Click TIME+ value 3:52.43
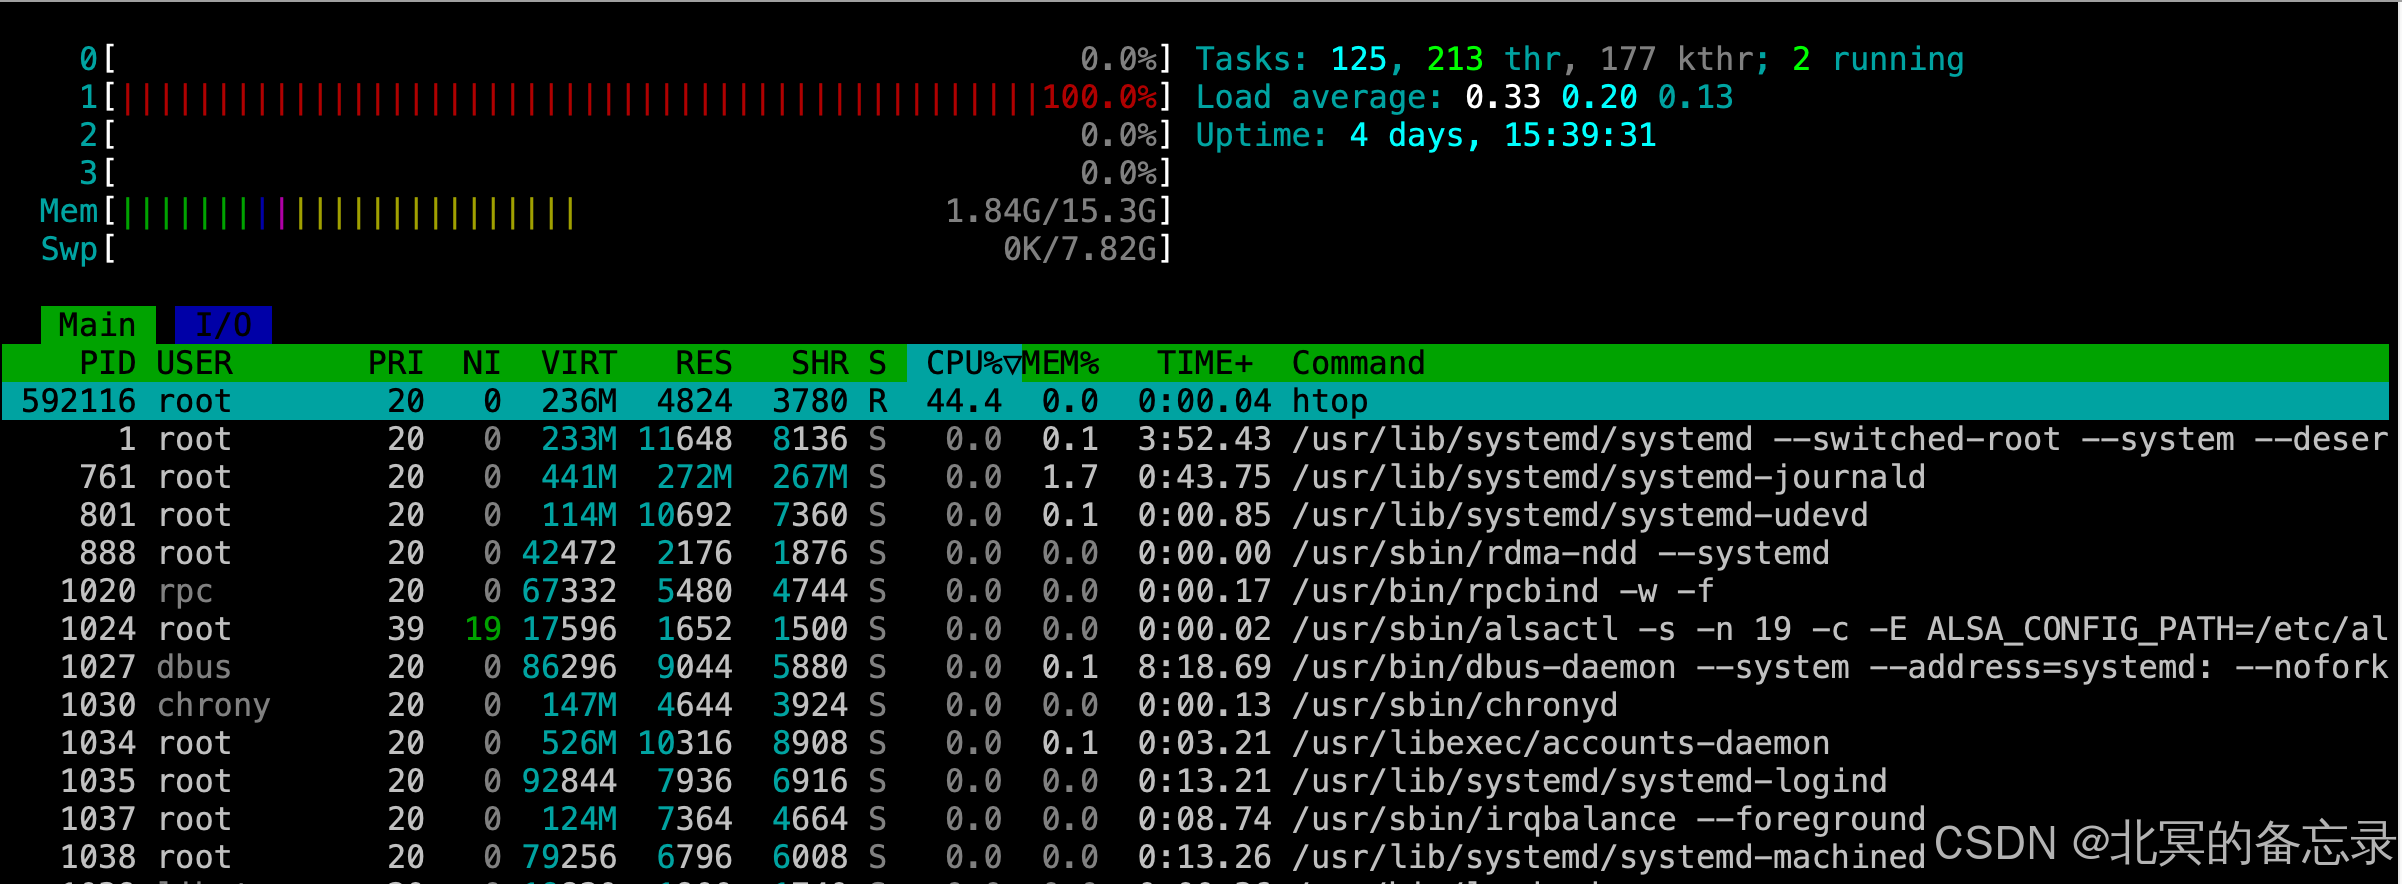2402x884 pixels. (1204, 439)
